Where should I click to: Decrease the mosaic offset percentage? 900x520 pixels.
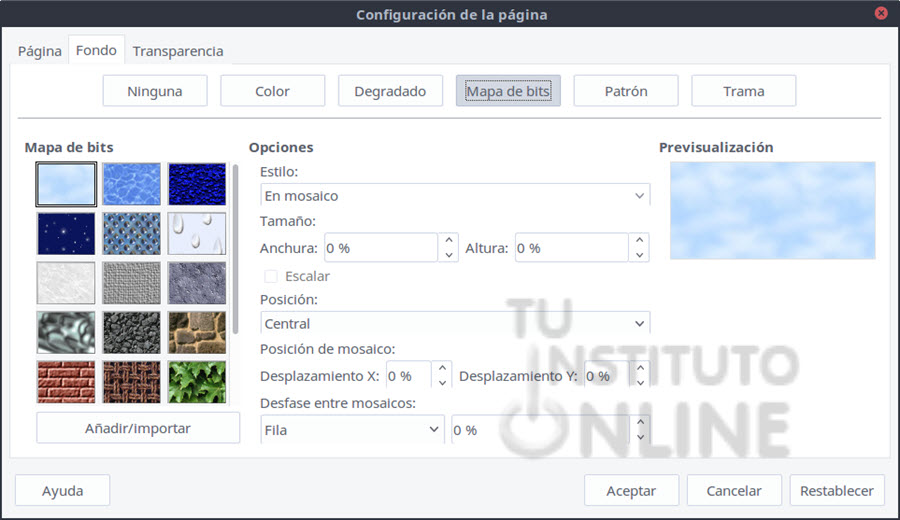click(x=641, y=437)
